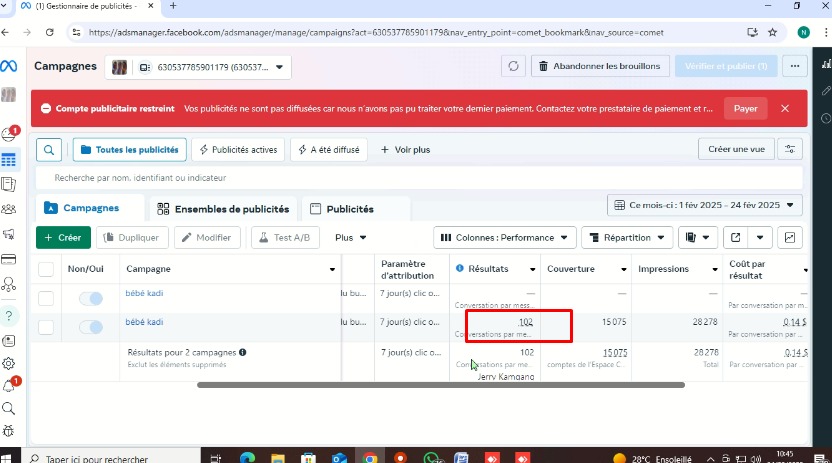Screen dimensions: 832x463
Task: Switch to Ensembles de publicités tab
Action: (x=223, y=209)
